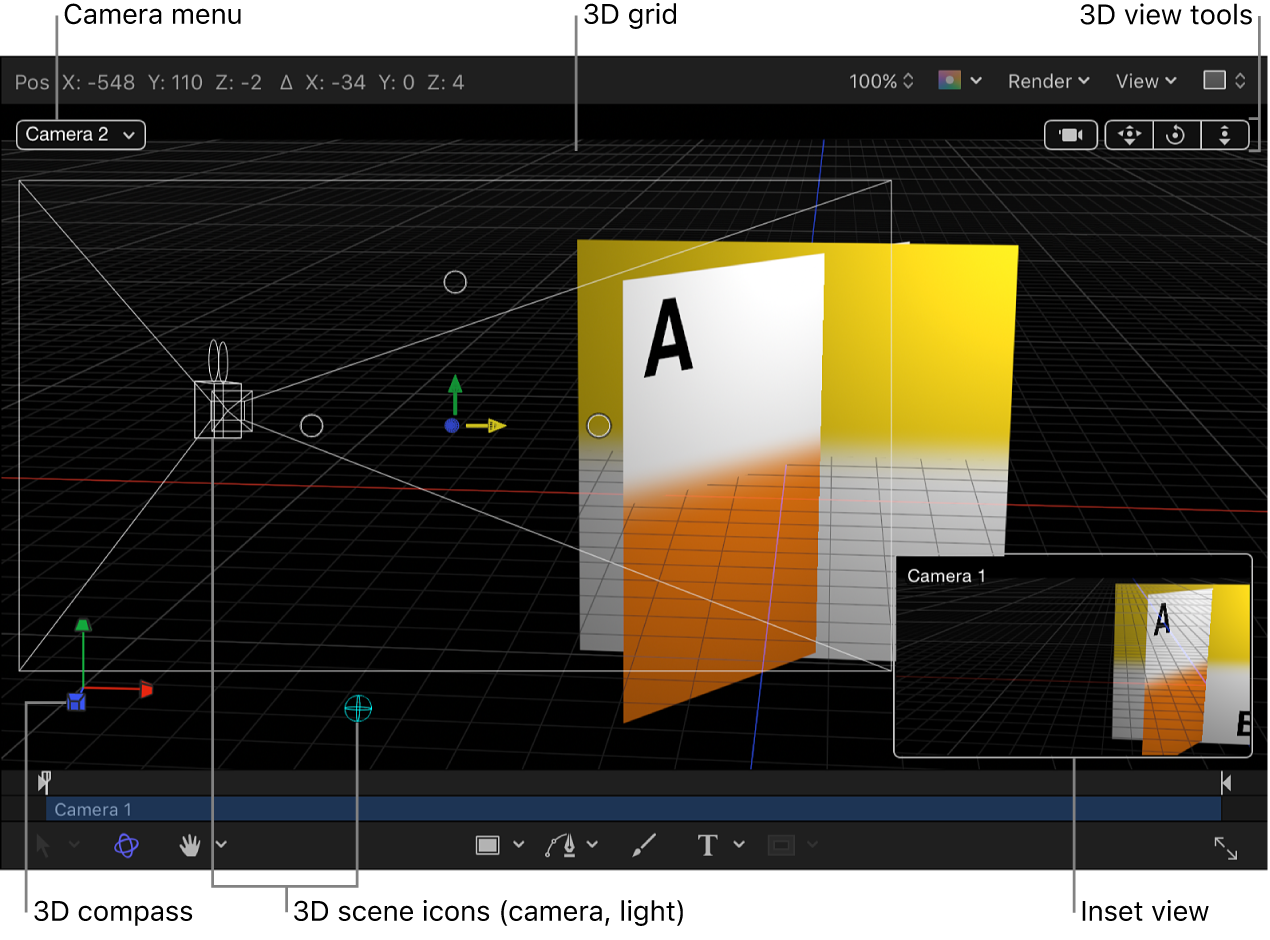
Task: Select the Text tool
Action: pyautogui.click(x=706, y=845)
